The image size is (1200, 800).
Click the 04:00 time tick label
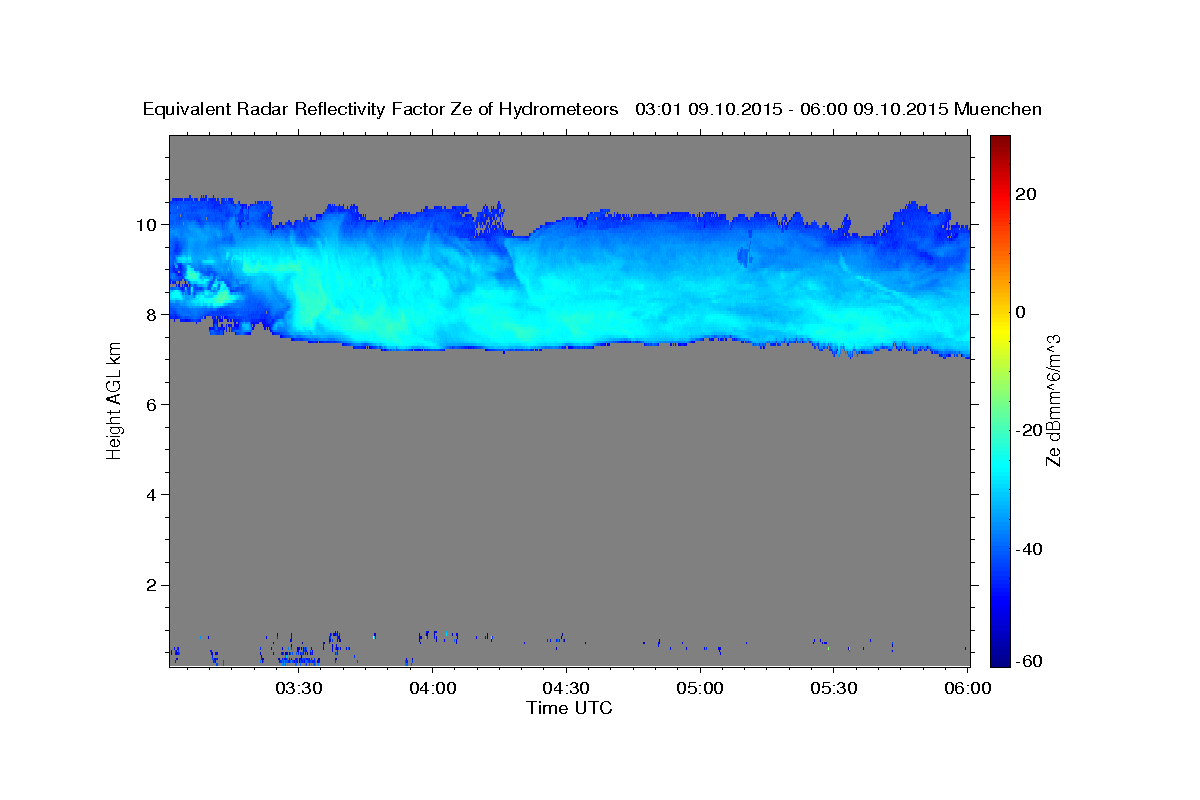click(x=432, y=689)
